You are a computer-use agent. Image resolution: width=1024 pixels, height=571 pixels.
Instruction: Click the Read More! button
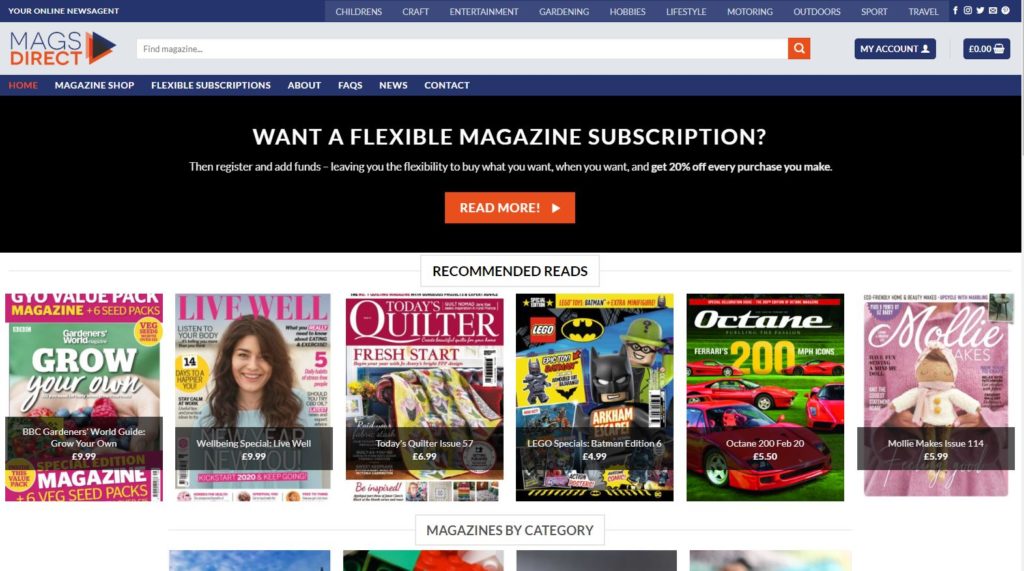click(509, 208)
